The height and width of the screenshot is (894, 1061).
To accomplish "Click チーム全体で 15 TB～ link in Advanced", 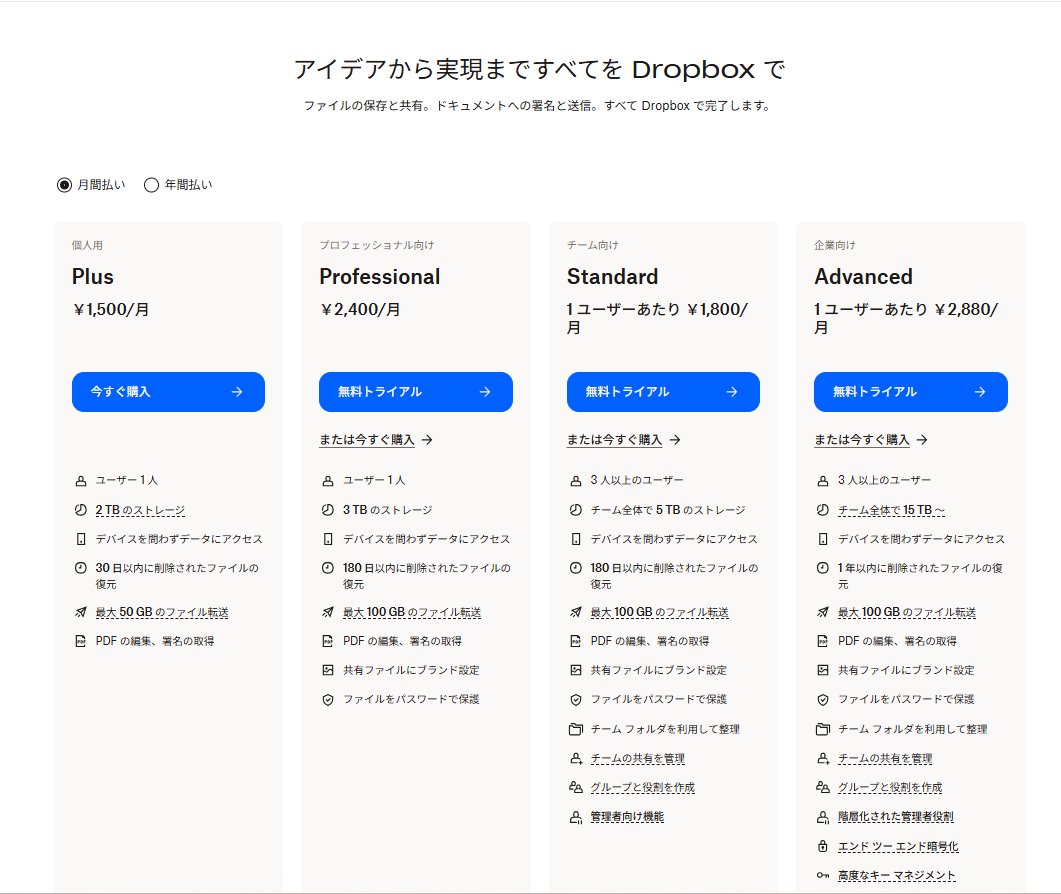I will 892,510.
